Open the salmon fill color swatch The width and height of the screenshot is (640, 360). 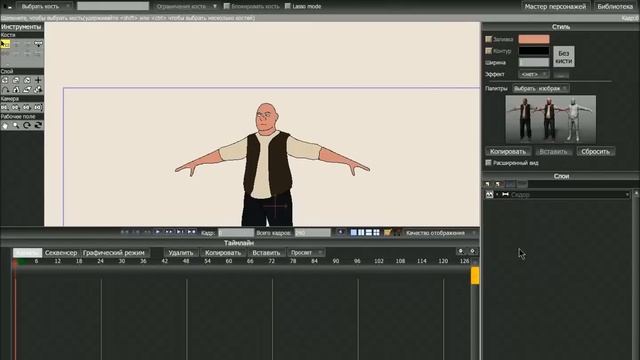pos(534,39)
